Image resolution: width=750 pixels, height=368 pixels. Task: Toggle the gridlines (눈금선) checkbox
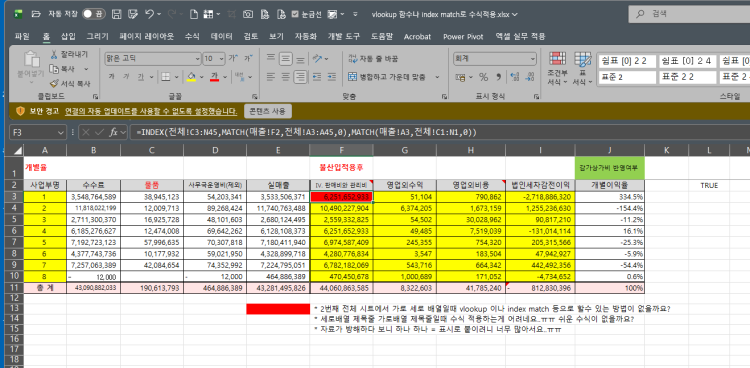pyautogui.click(x=295, y=14)
